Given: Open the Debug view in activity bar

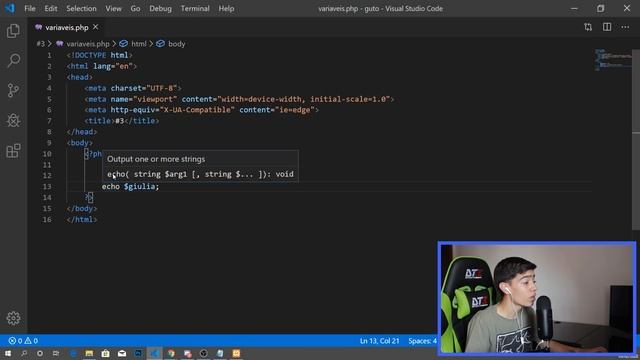Looking at the screenshot, I should coord(13,120).
